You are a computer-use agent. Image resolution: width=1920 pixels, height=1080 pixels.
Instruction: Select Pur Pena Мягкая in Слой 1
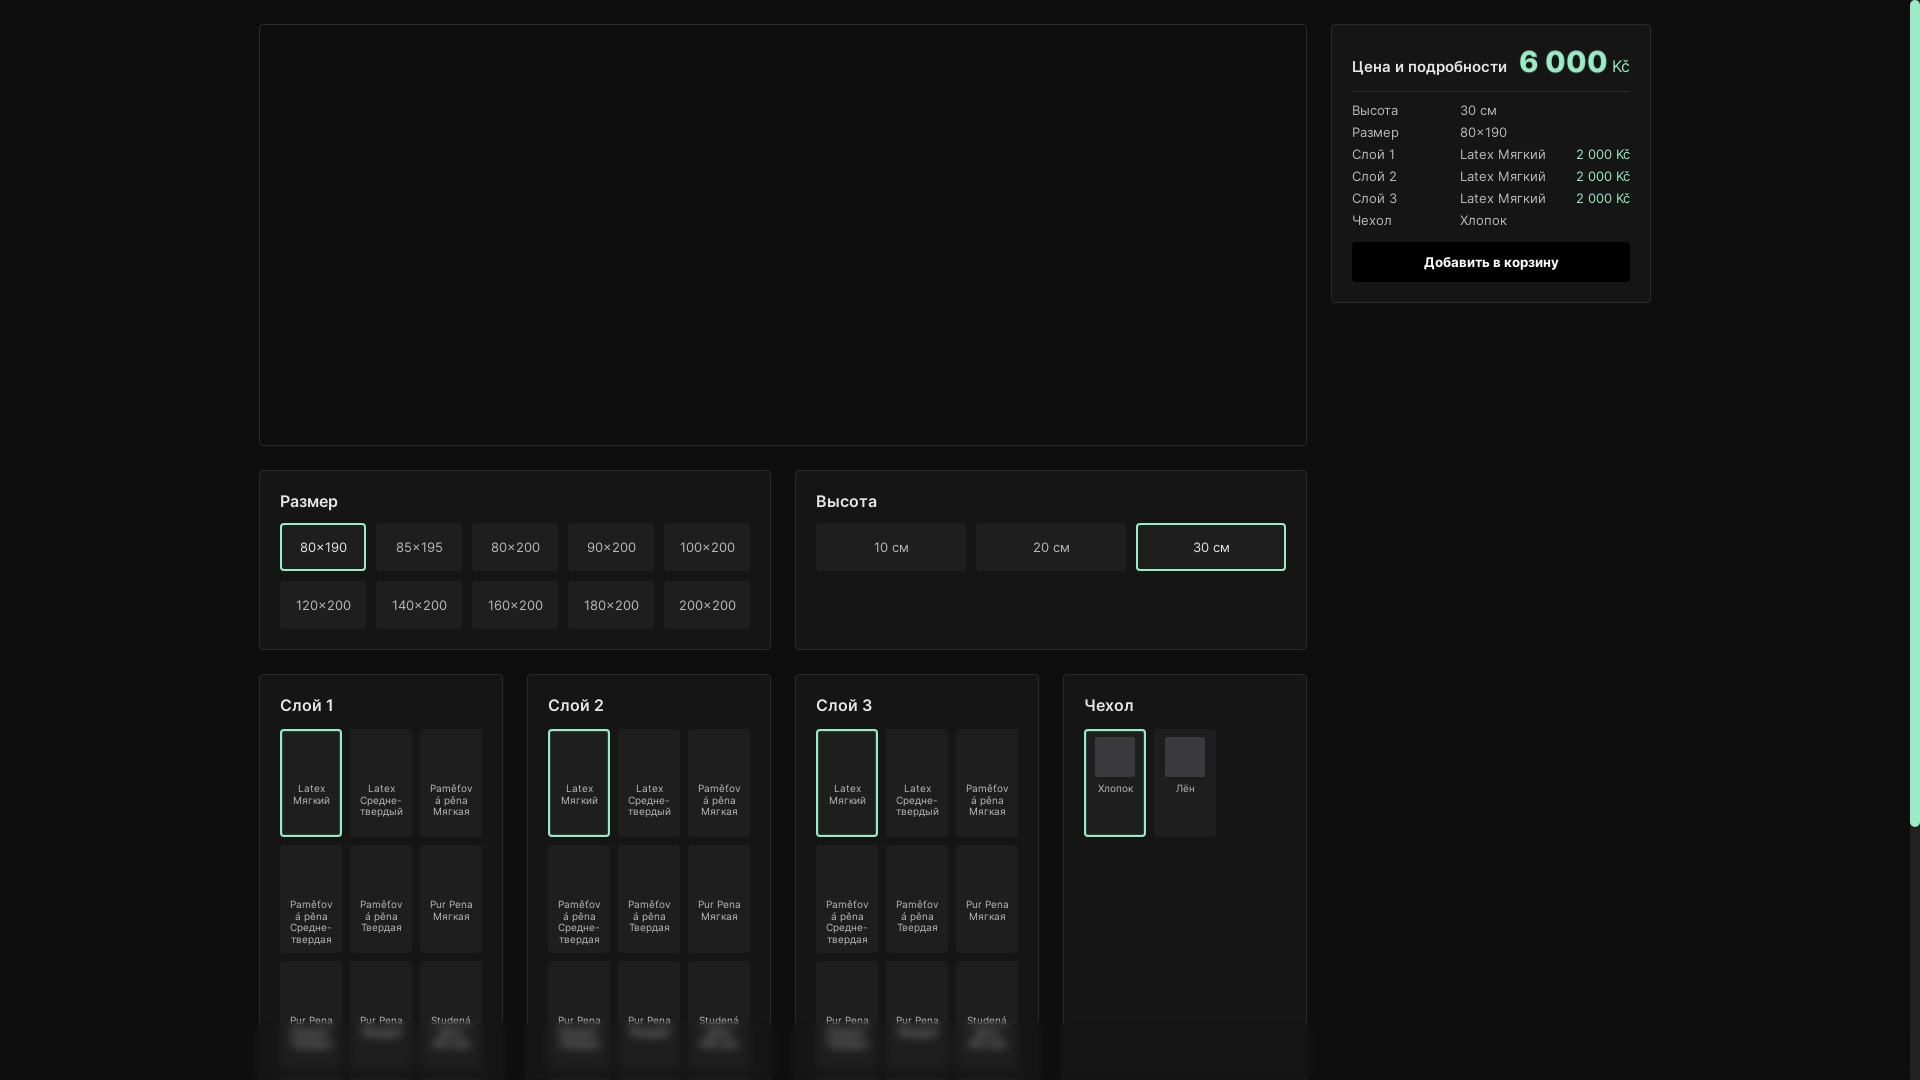(x=451, y=899)
